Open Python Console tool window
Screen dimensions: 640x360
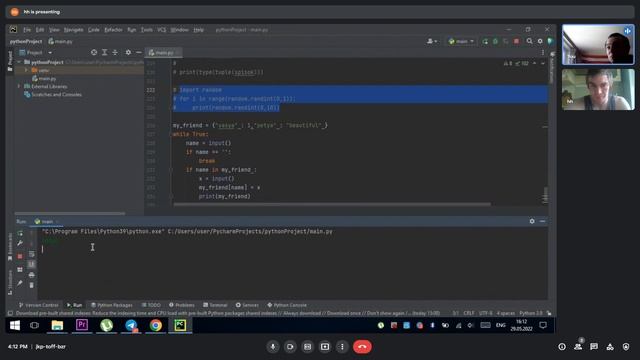pos(287,305)
